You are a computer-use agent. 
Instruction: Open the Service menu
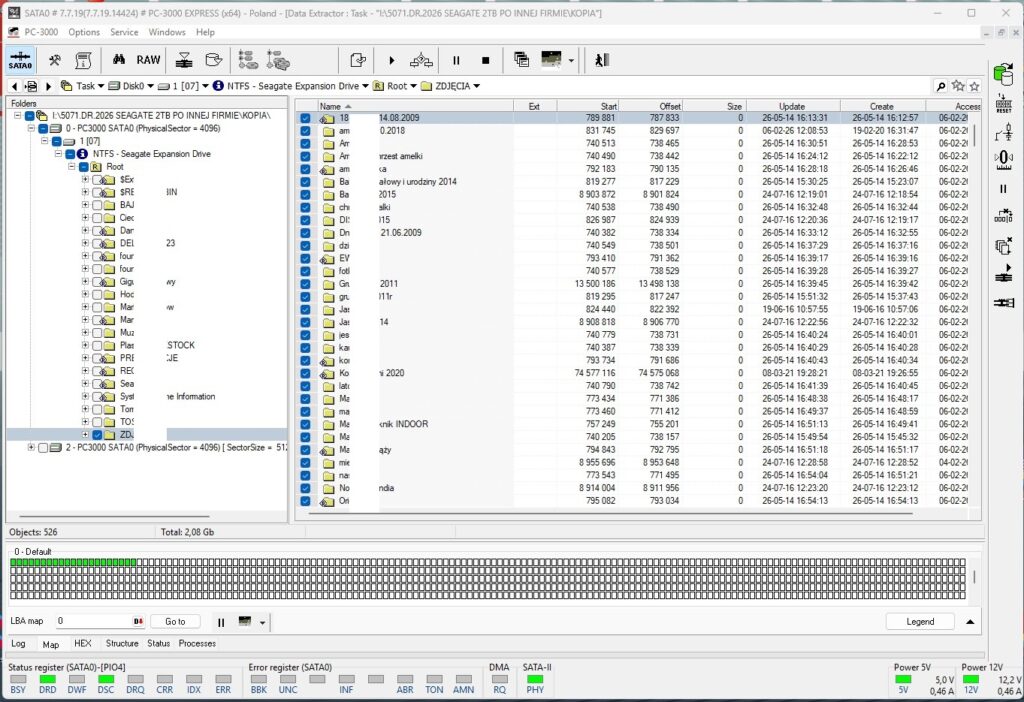pyautogui.click(x=124, y=32)
